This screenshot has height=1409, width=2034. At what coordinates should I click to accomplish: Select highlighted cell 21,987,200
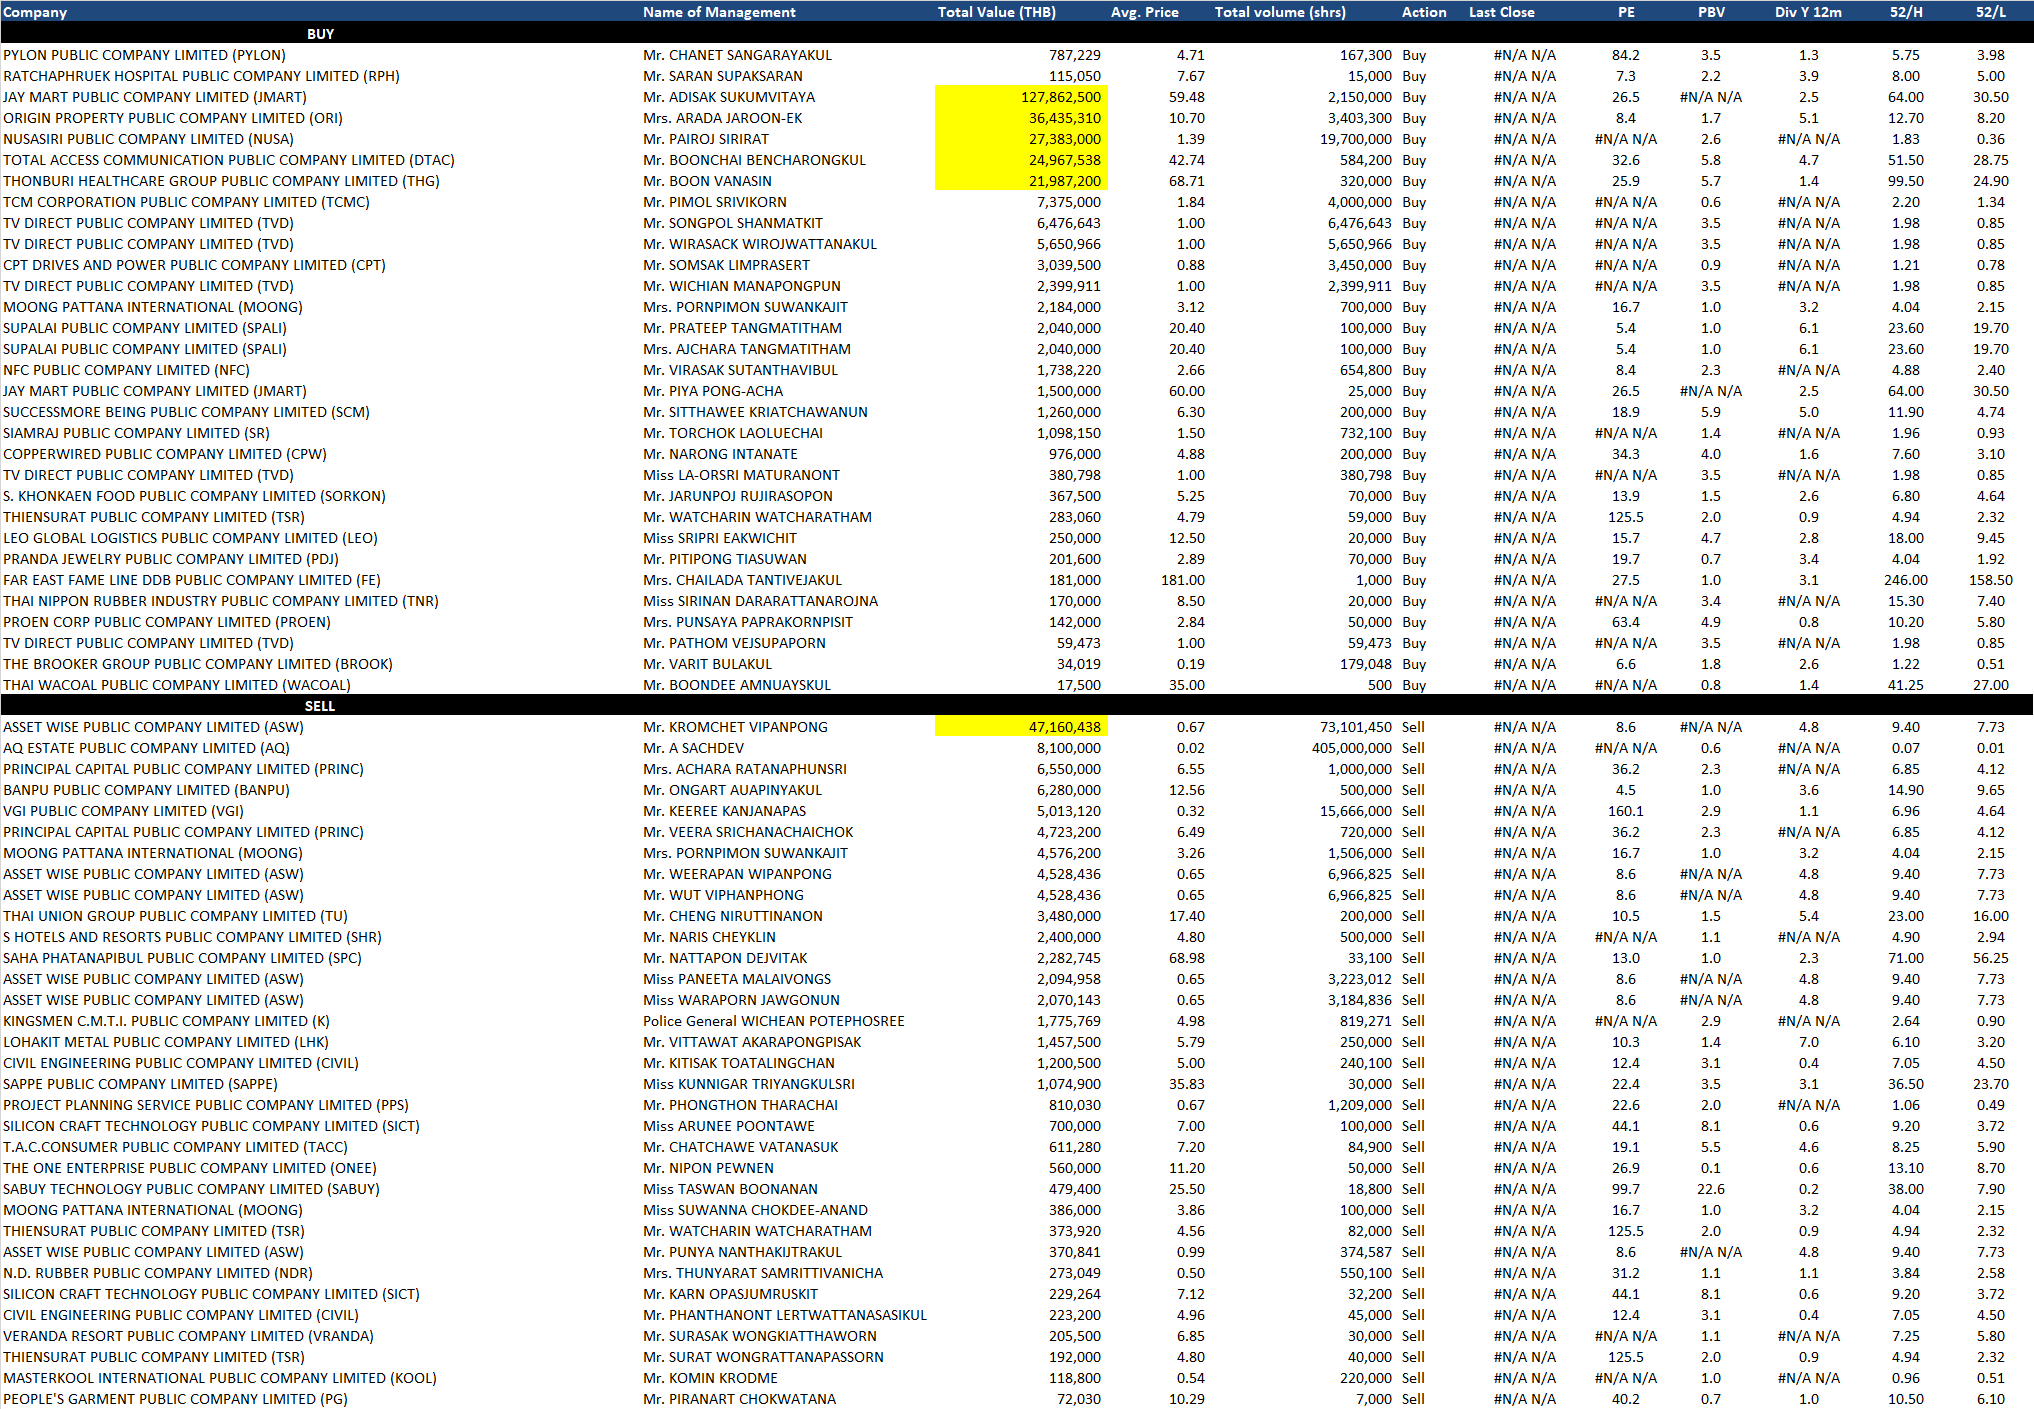point(1021,181)
